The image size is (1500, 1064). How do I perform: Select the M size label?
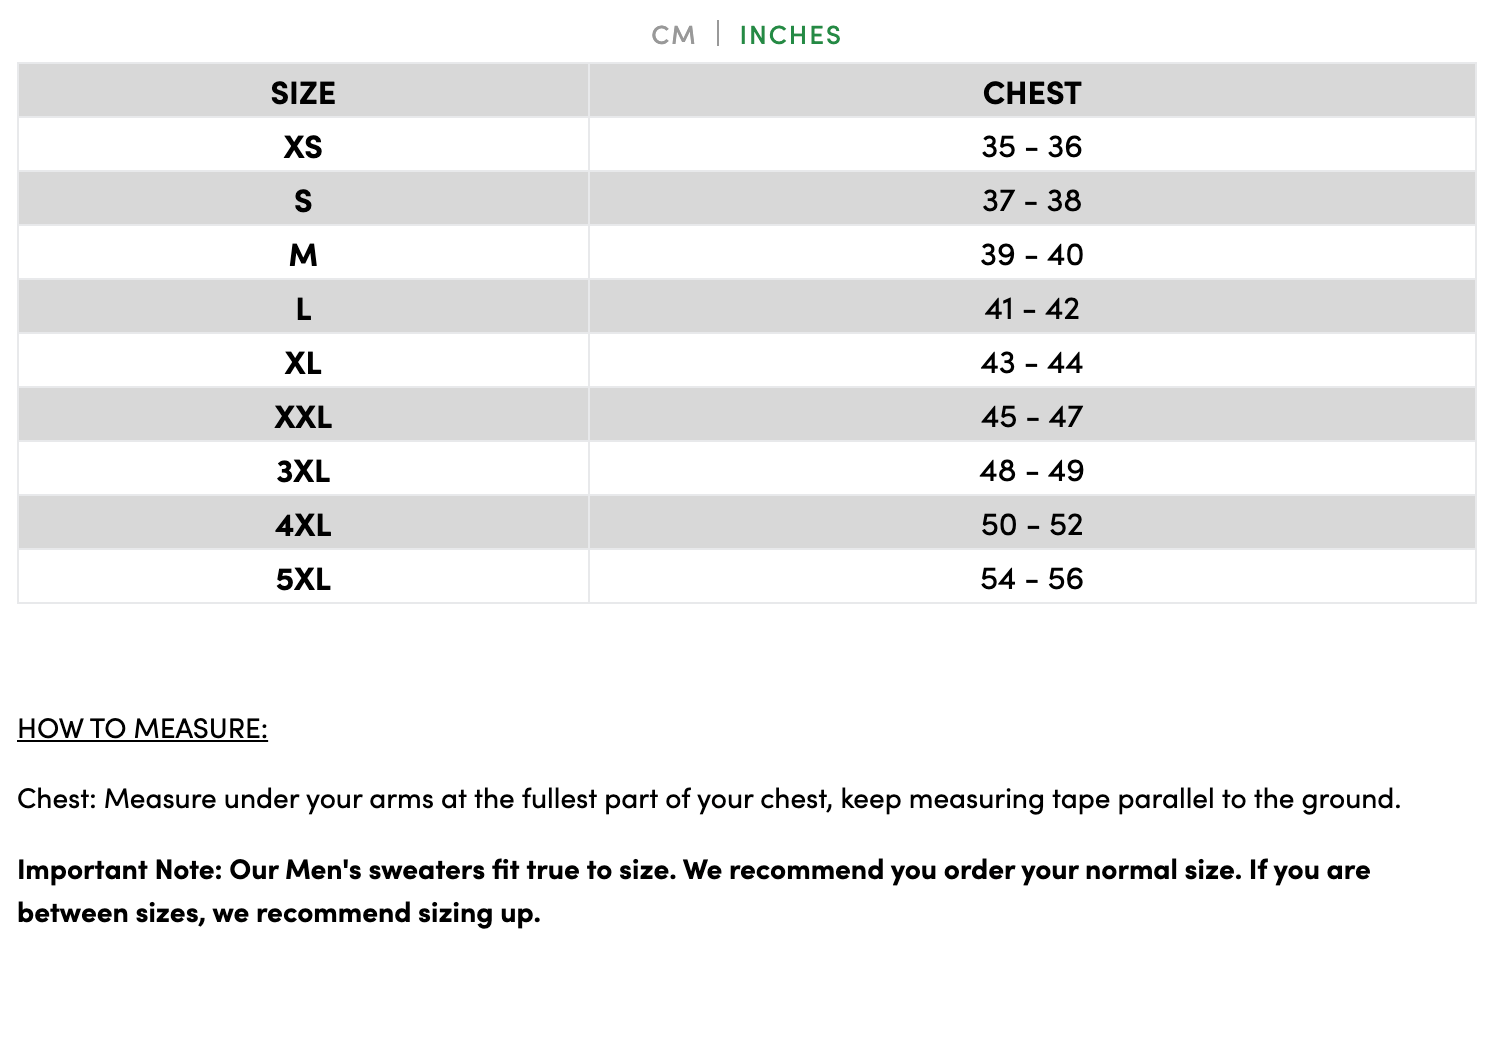click(303, 255)
